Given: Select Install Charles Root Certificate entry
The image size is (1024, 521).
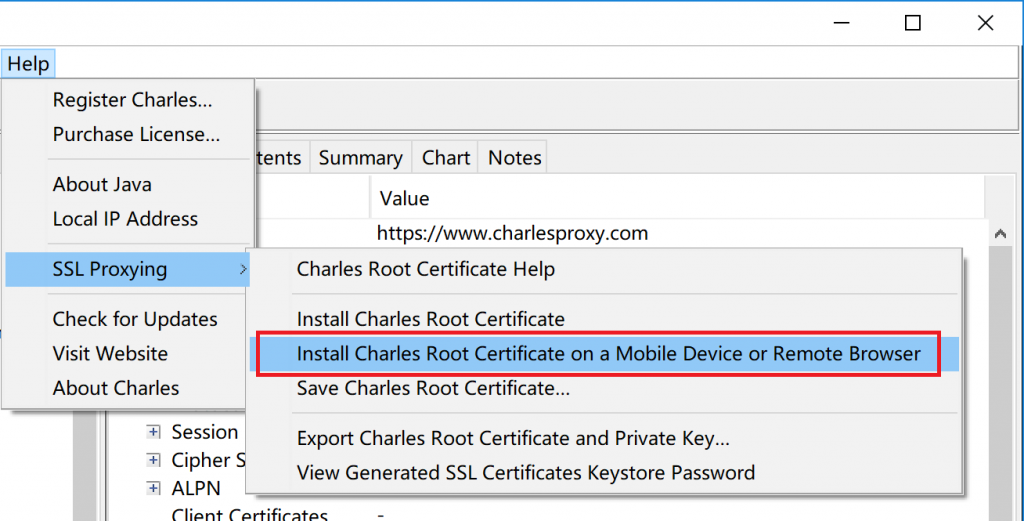Looking at the screenshot, I should (603, 319).
